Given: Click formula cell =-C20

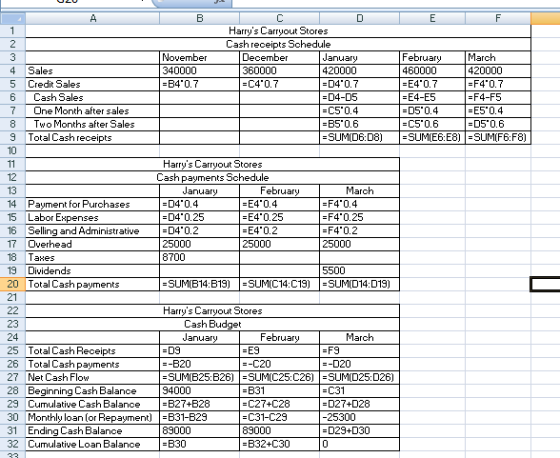Looking at the screenshot, I should 279,364.
